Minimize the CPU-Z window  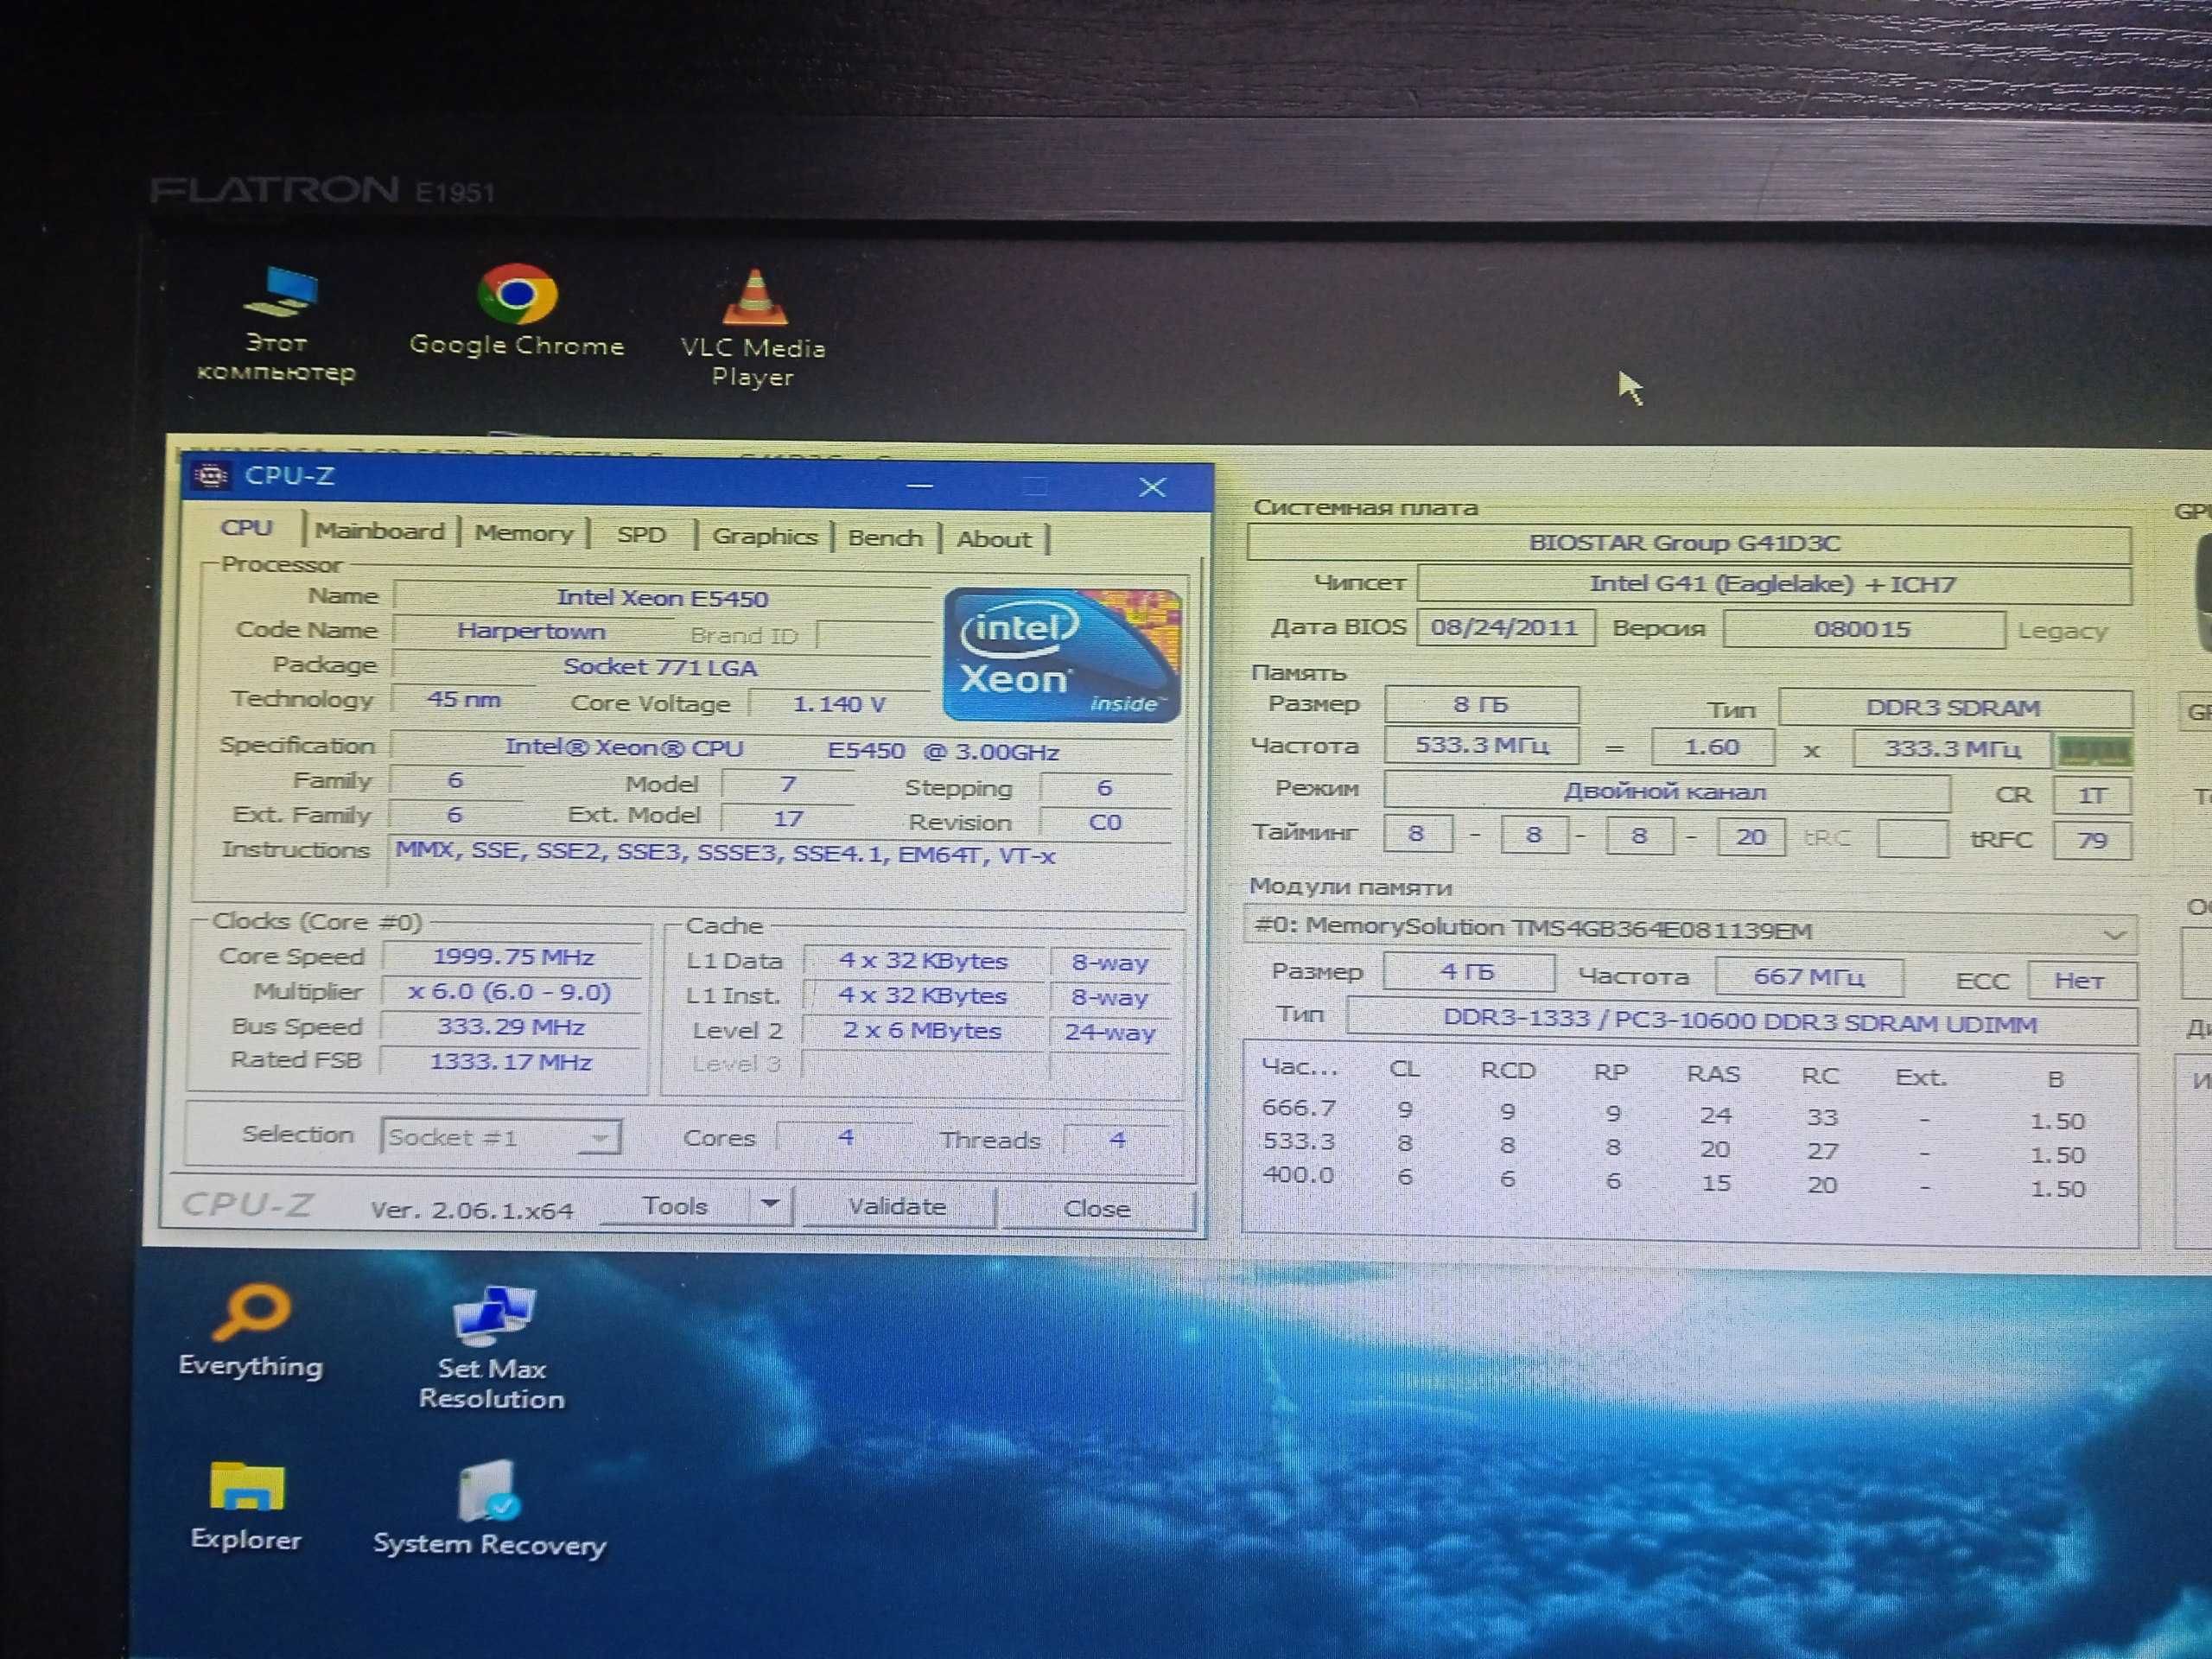click(x=919, y=486)
